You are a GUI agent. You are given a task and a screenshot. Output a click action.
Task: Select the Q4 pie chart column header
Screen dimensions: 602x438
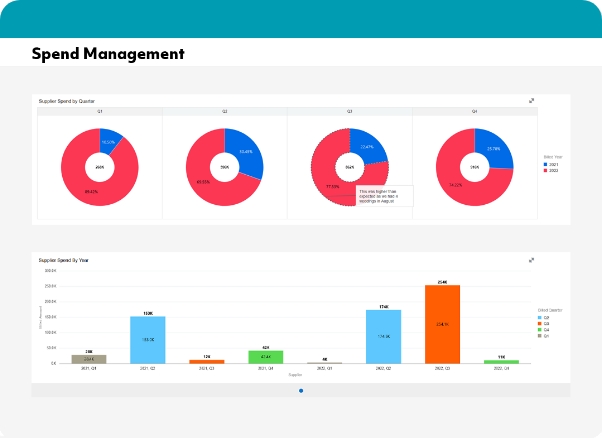click(x=474, y=111)
